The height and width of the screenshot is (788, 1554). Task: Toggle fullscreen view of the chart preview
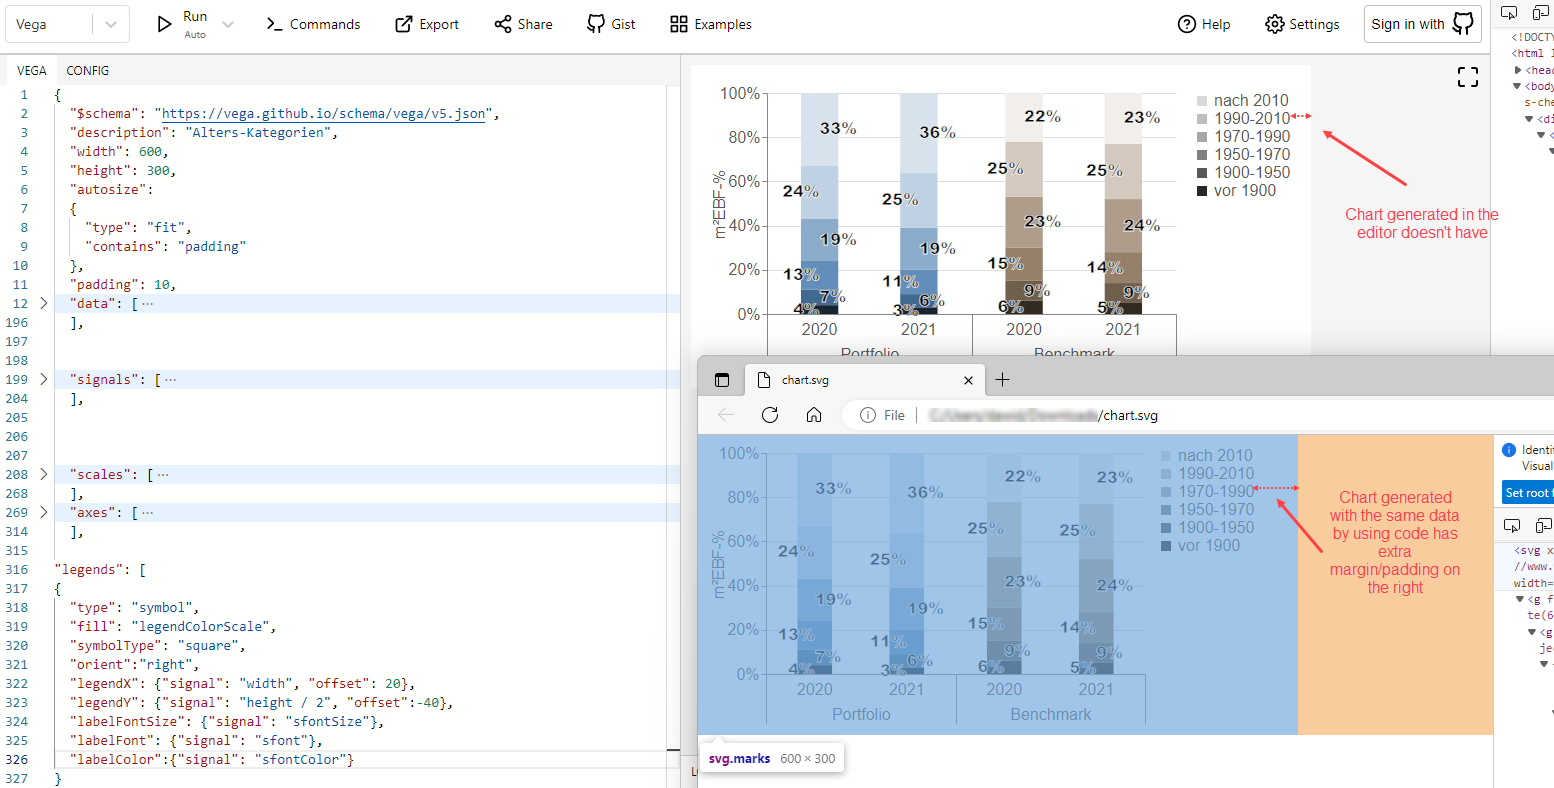coord(1468,77)
